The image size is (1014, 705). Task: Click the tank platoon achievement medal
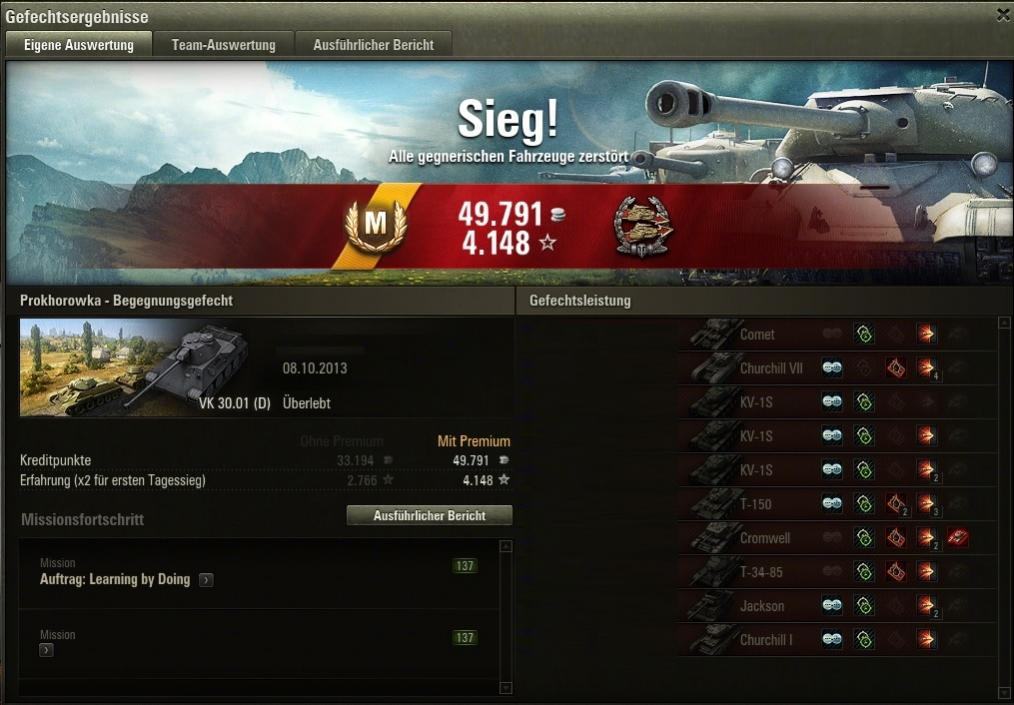(x=643, y=226)
